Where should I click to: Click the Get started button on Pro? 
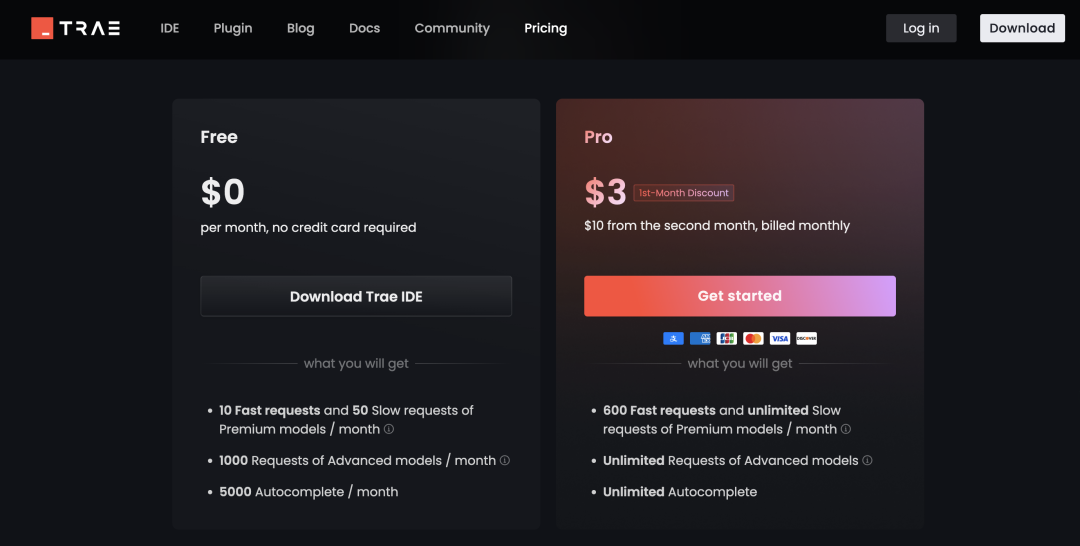click(740, 296)
